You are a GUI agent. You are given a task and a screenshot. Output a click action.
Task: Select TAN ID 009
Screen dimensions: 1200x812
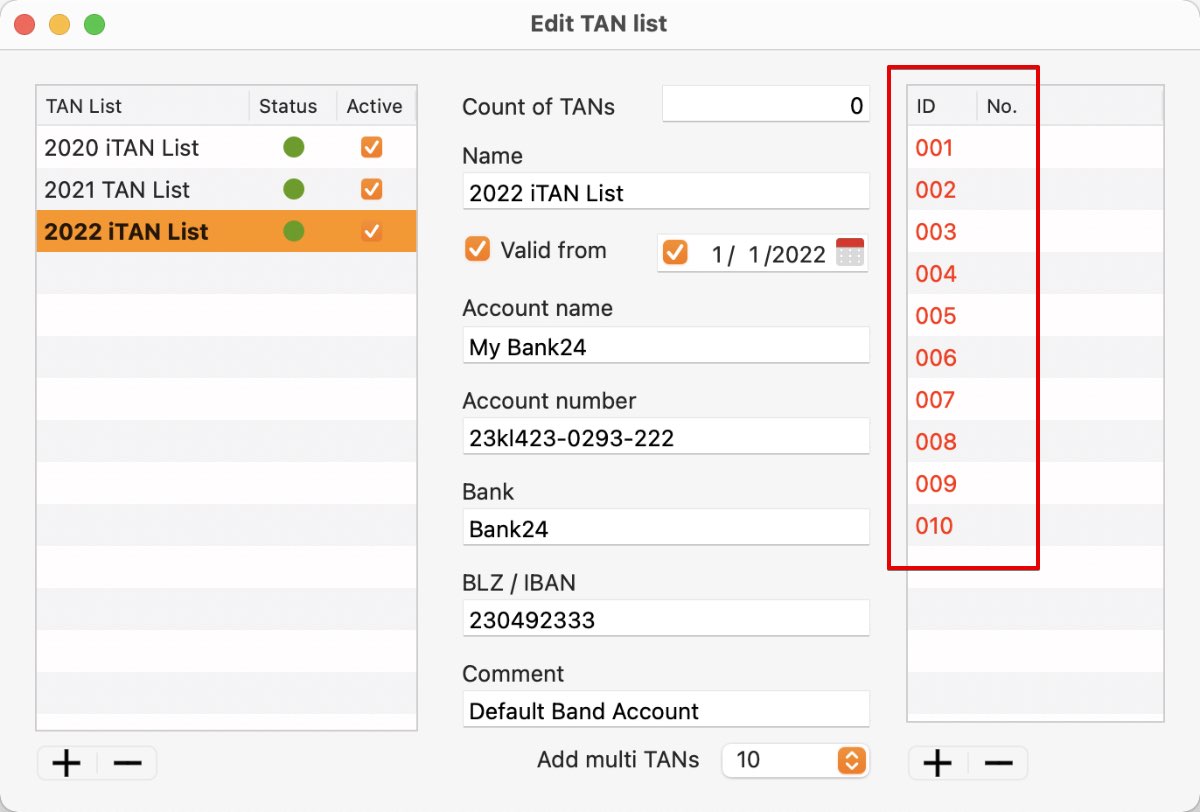(1035, 483)
